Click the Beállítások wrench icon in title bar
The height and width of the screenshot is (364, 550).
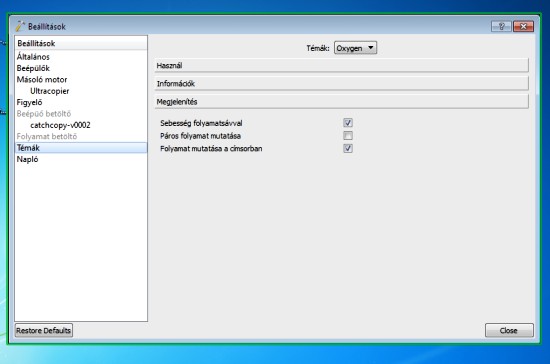tap(20, 26)
